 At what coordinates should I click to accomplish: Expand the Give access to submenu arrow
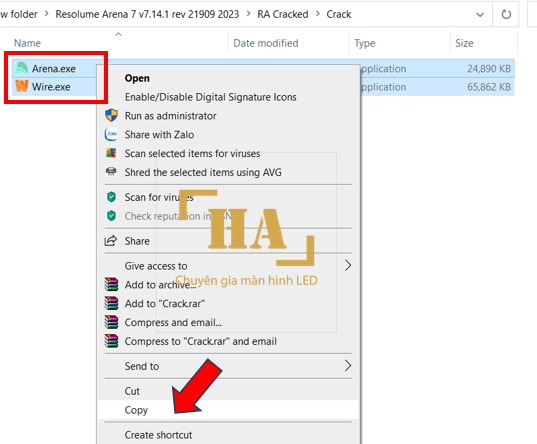pyautogui.click(x=348, y=266)
